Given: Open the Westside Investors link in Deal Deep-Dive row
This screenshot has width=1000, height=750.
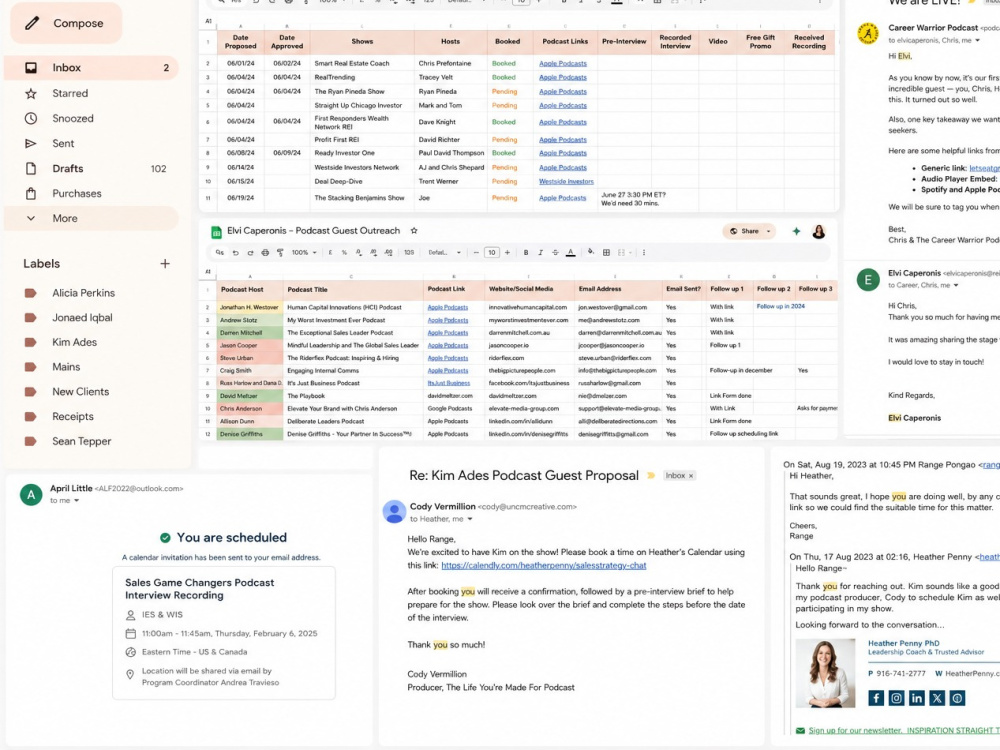Looking at the screenshot, I should 566,181.
